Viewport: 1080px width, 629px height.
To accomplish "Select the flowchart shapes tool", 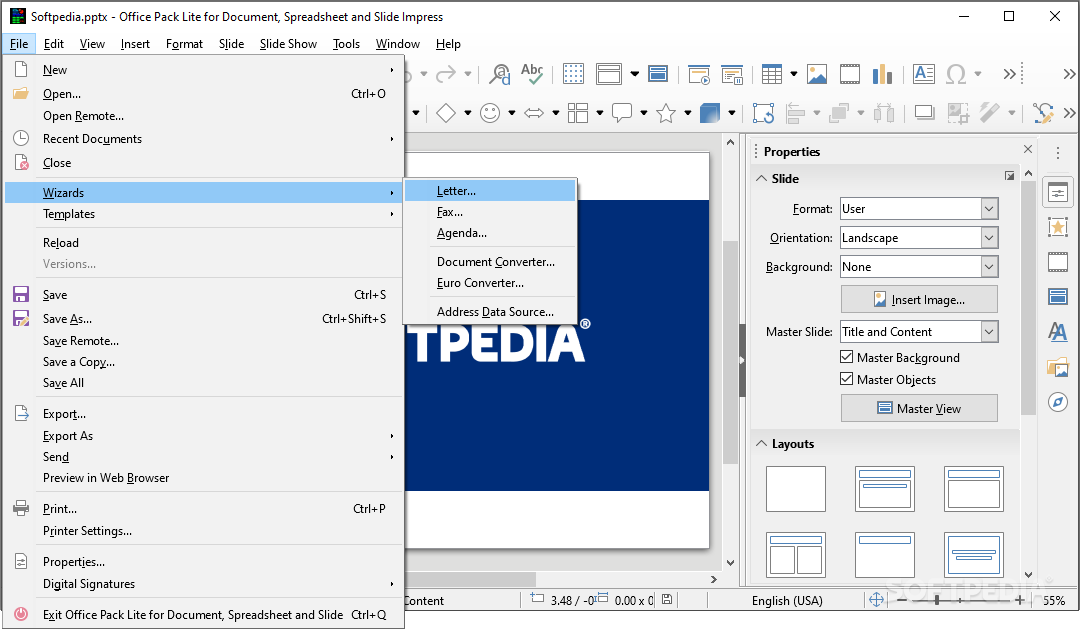I will pos(578,113).
